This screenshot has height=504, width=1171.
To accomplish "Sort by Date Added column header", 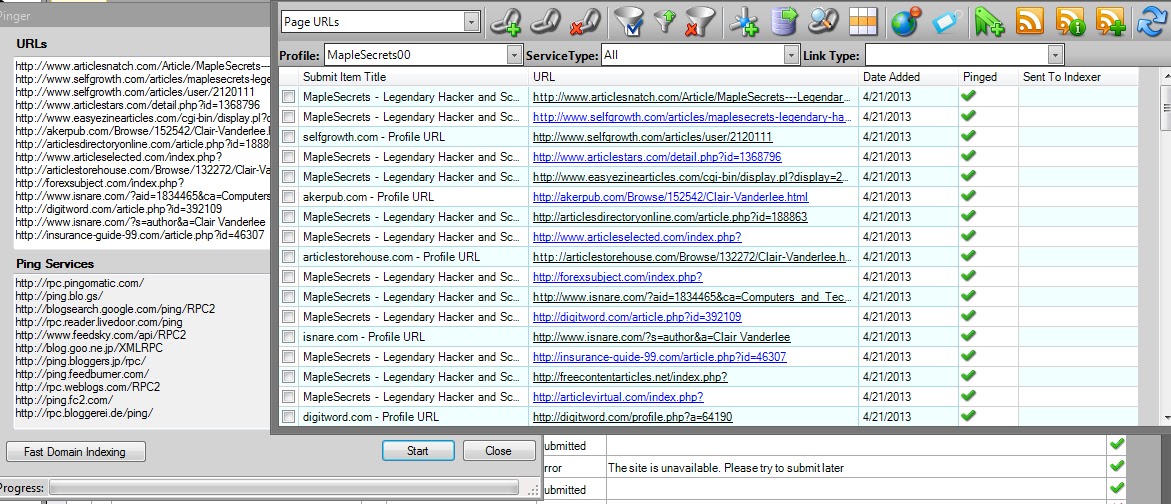I will point(908,77).
